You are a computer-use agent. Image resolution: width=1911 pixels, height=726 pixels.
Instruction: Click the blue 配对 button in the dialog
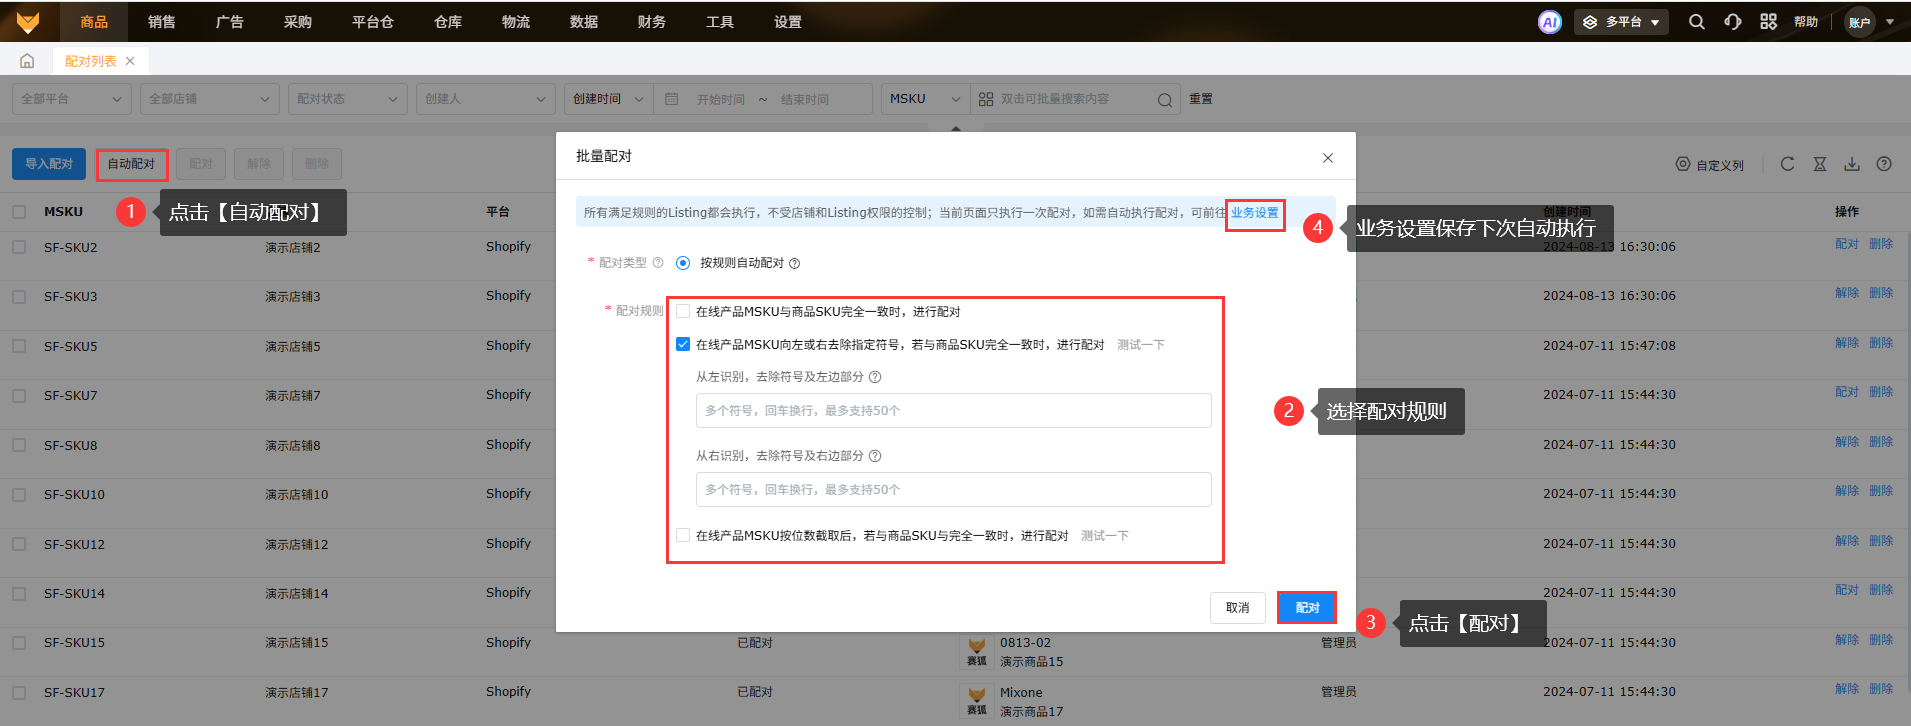pyautogui.click(x=1307, y=608)
